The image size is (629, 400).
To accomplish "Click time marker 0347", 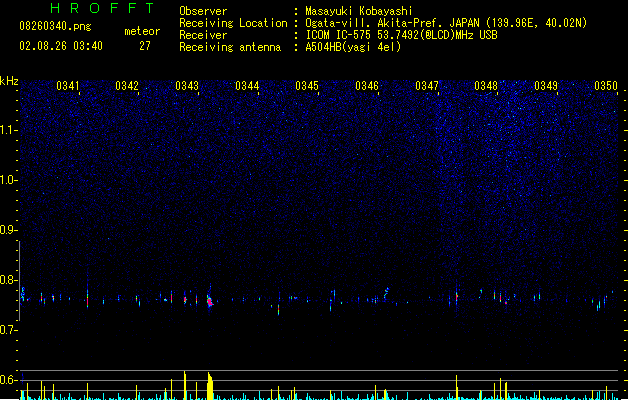I will 427,86.
